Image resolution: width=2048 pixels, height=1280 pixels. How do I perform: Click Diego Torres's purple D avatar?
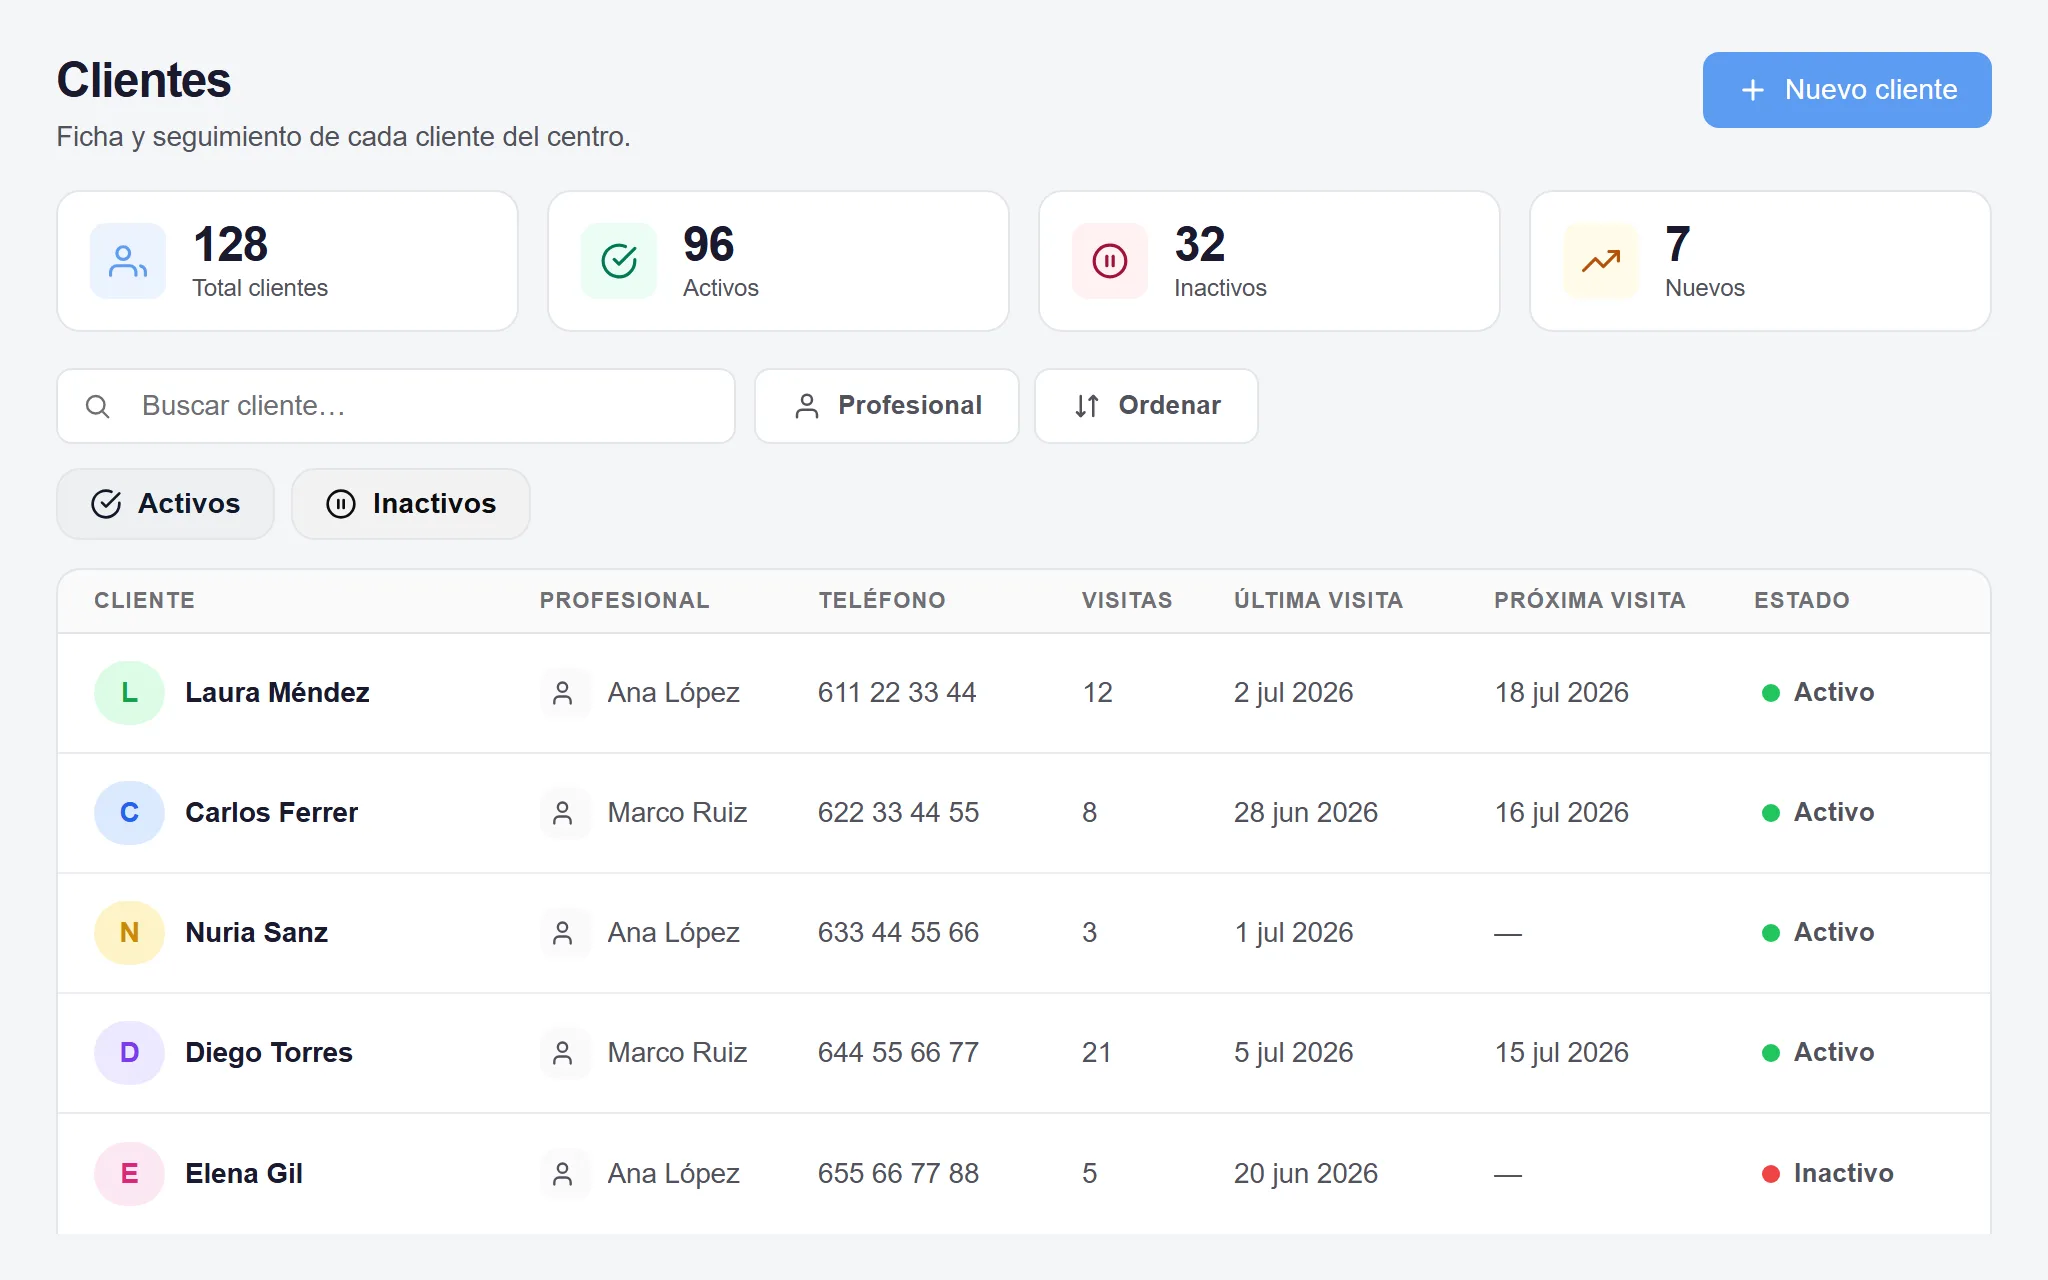129,1053
